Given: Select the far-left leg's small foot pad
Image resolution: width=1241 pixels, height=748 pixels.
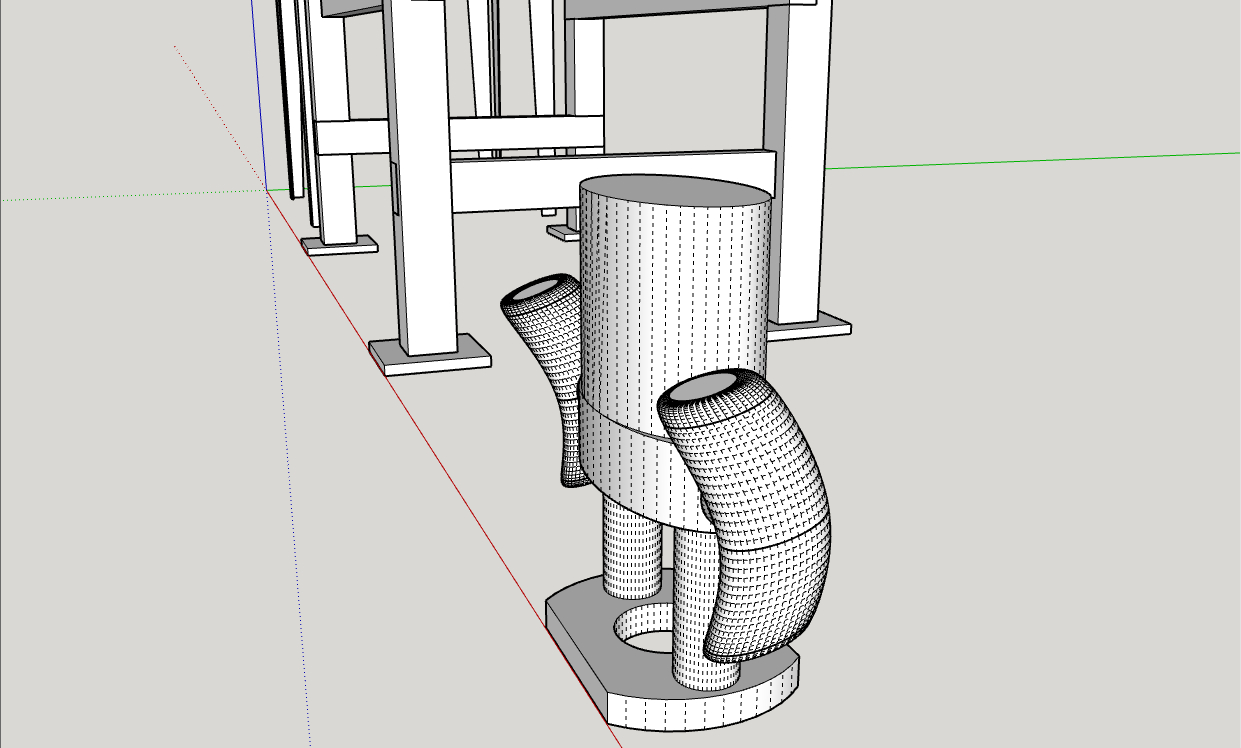Looking at the screenshot, I should pyautogui.click(x=340, y=245).
